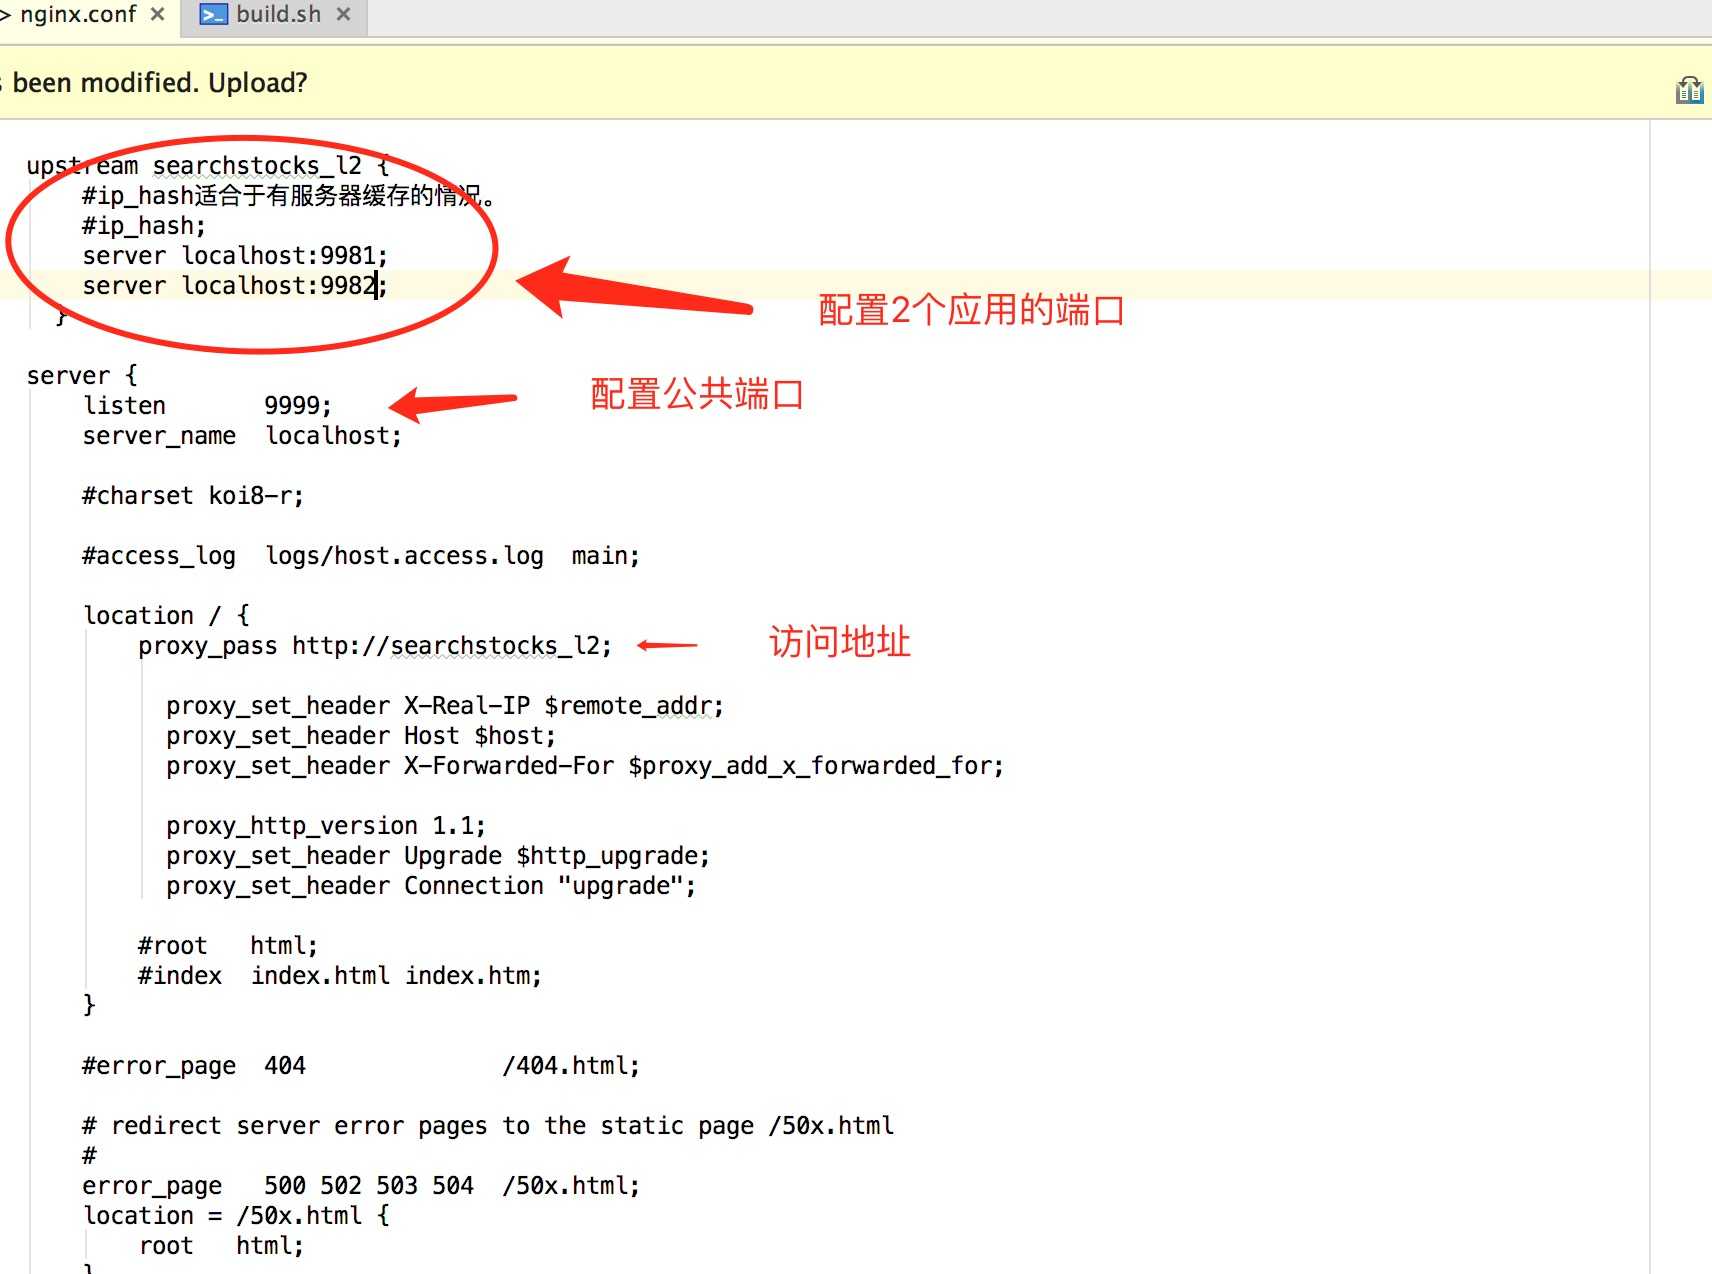Close the nginx.conf tab
The height and width of the screenshot is (1274, 1712).
[x=157, y=15]
